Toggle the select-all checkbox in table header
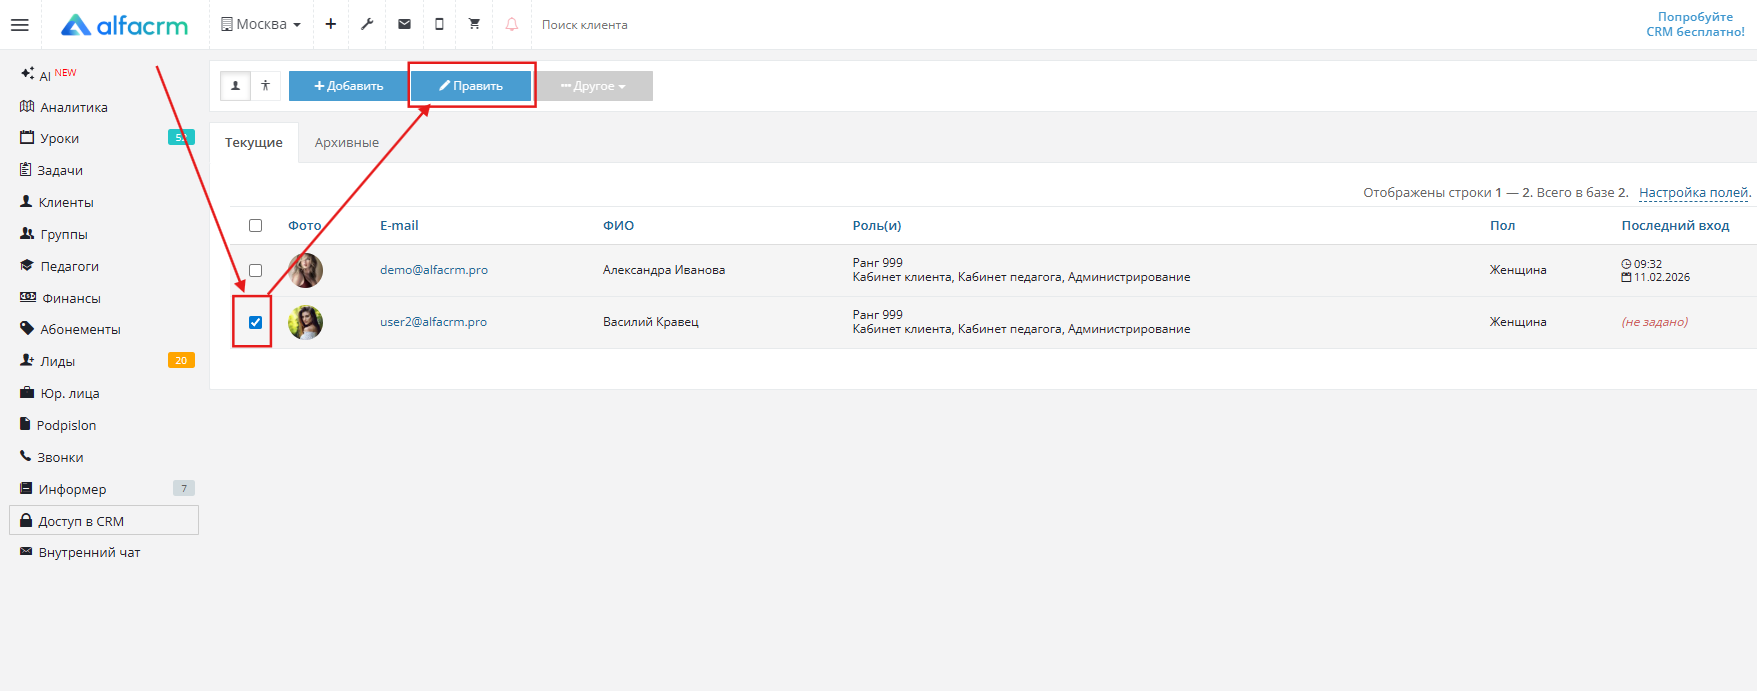This screenshot has width=1757, height=691. point(255,226)
